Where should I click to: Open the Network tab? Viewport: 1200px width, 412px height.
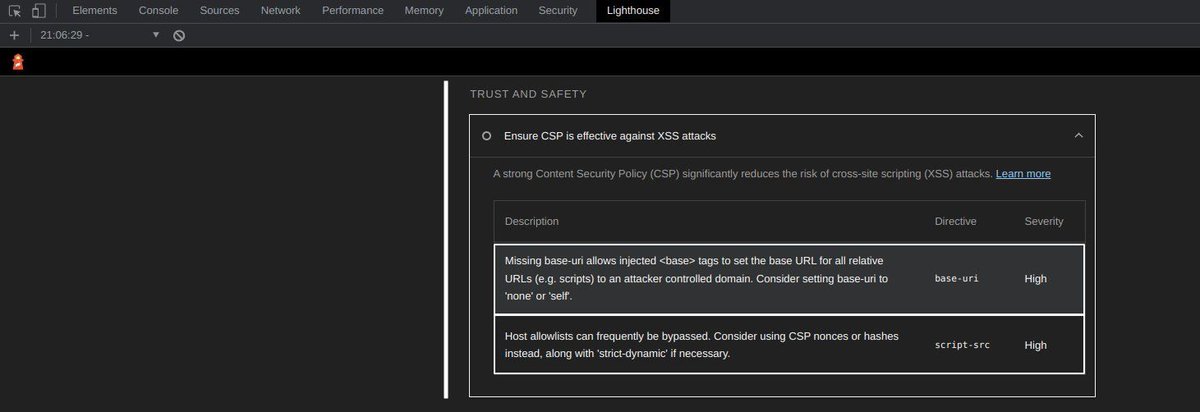point(281,11)
